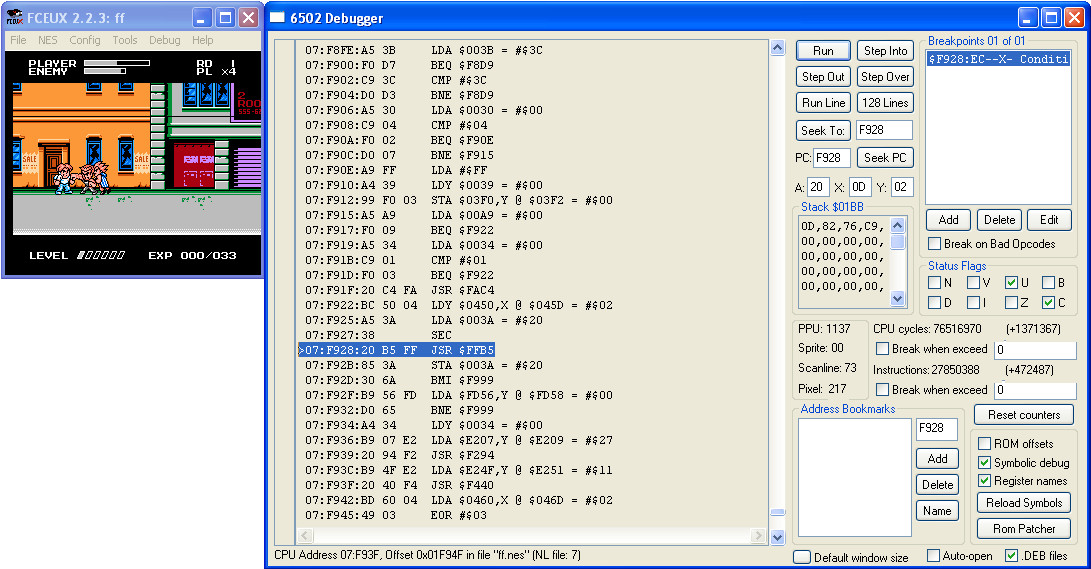Screen dimensions: 1091x569
Task: Toggle the I status flag
Action: pos(973,303)
